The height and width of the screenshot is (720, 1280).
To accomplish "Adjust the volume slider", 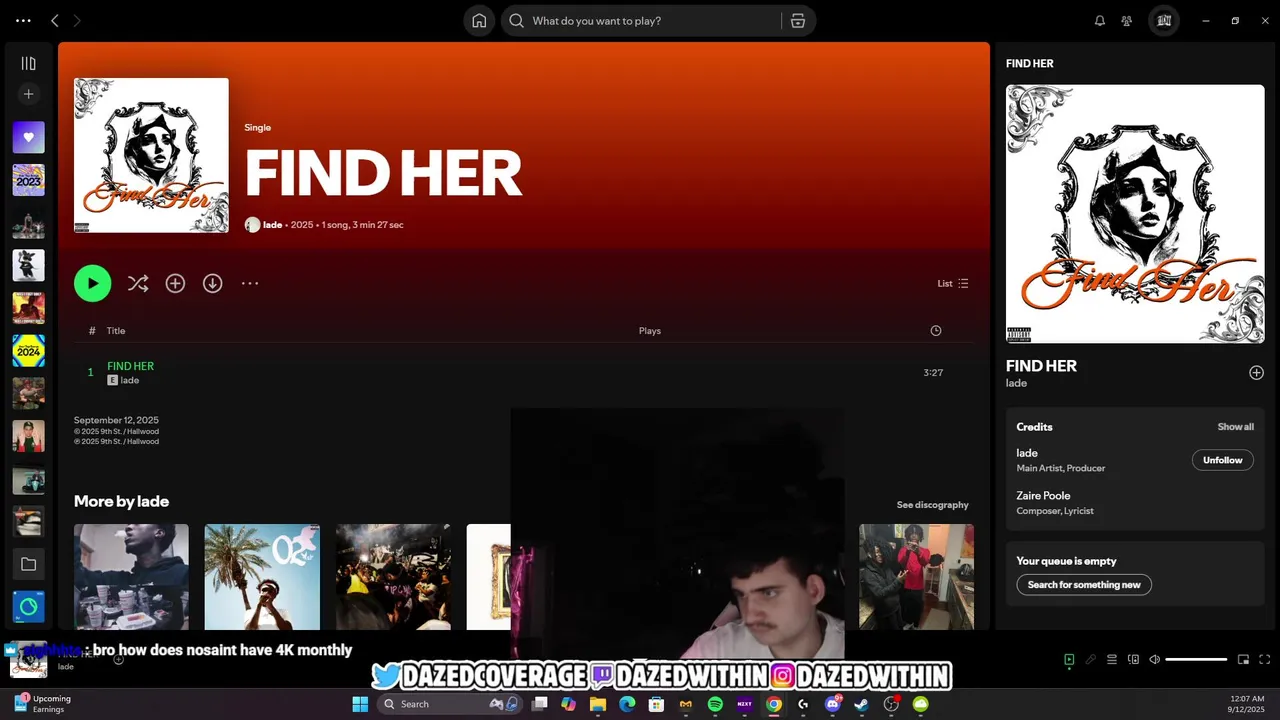I will [x=1196, y=660].
